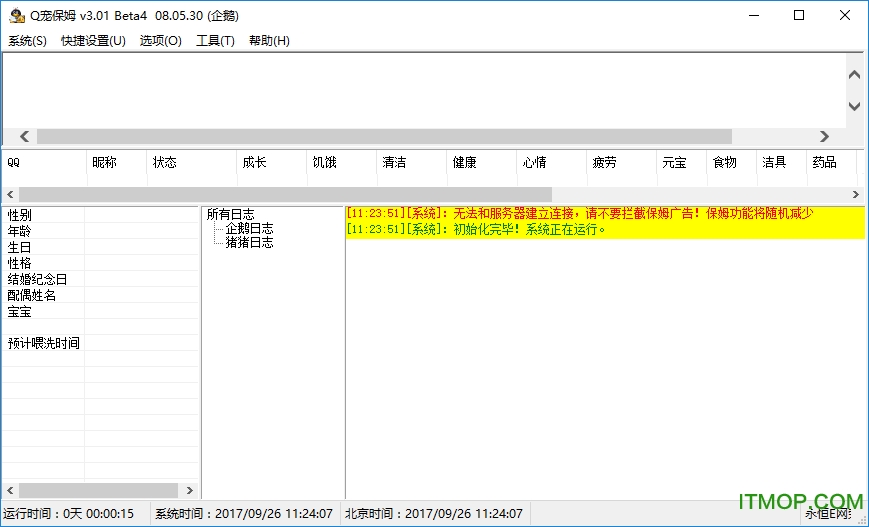Open the 快捷设置(U) menu

pyautogui.click(x=93, y=41)
